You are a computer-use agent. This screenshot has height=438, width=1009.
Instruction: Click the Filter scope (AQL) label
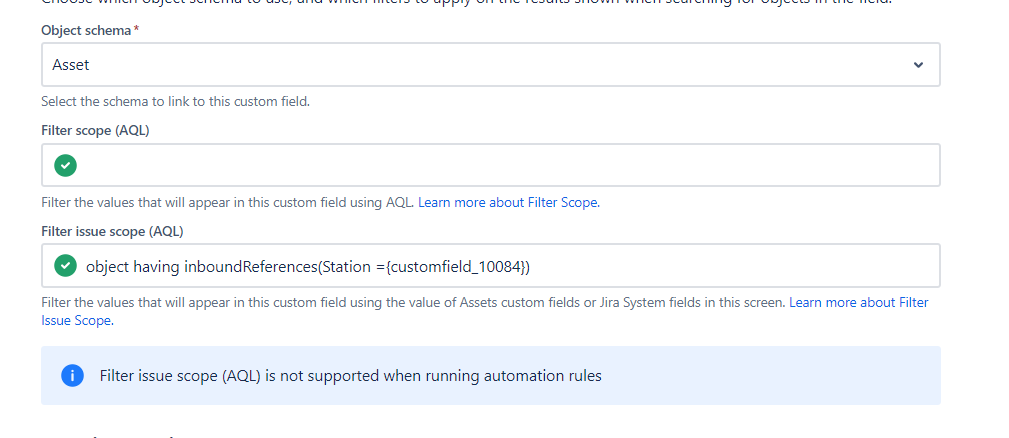pyautogui.click(x=95, y=131)
